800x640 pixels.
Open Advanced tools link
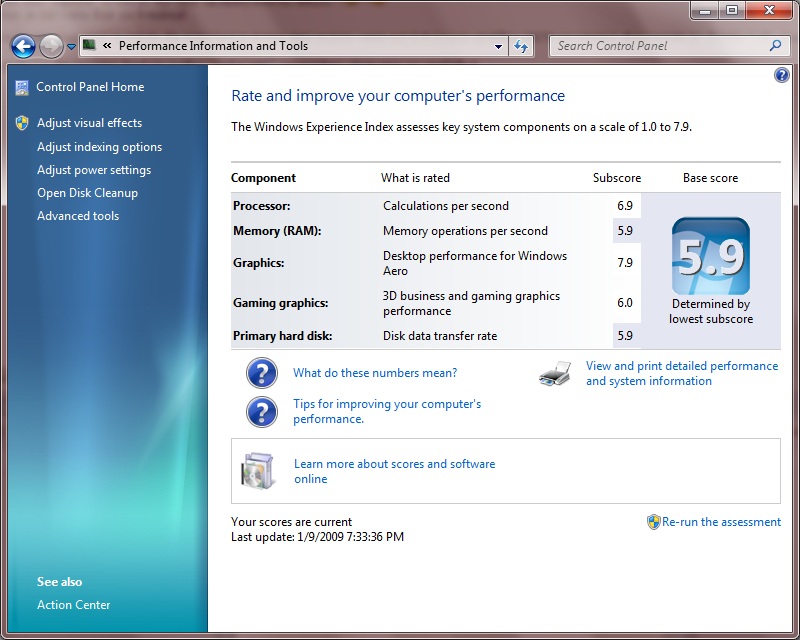[x=78, y=216]
